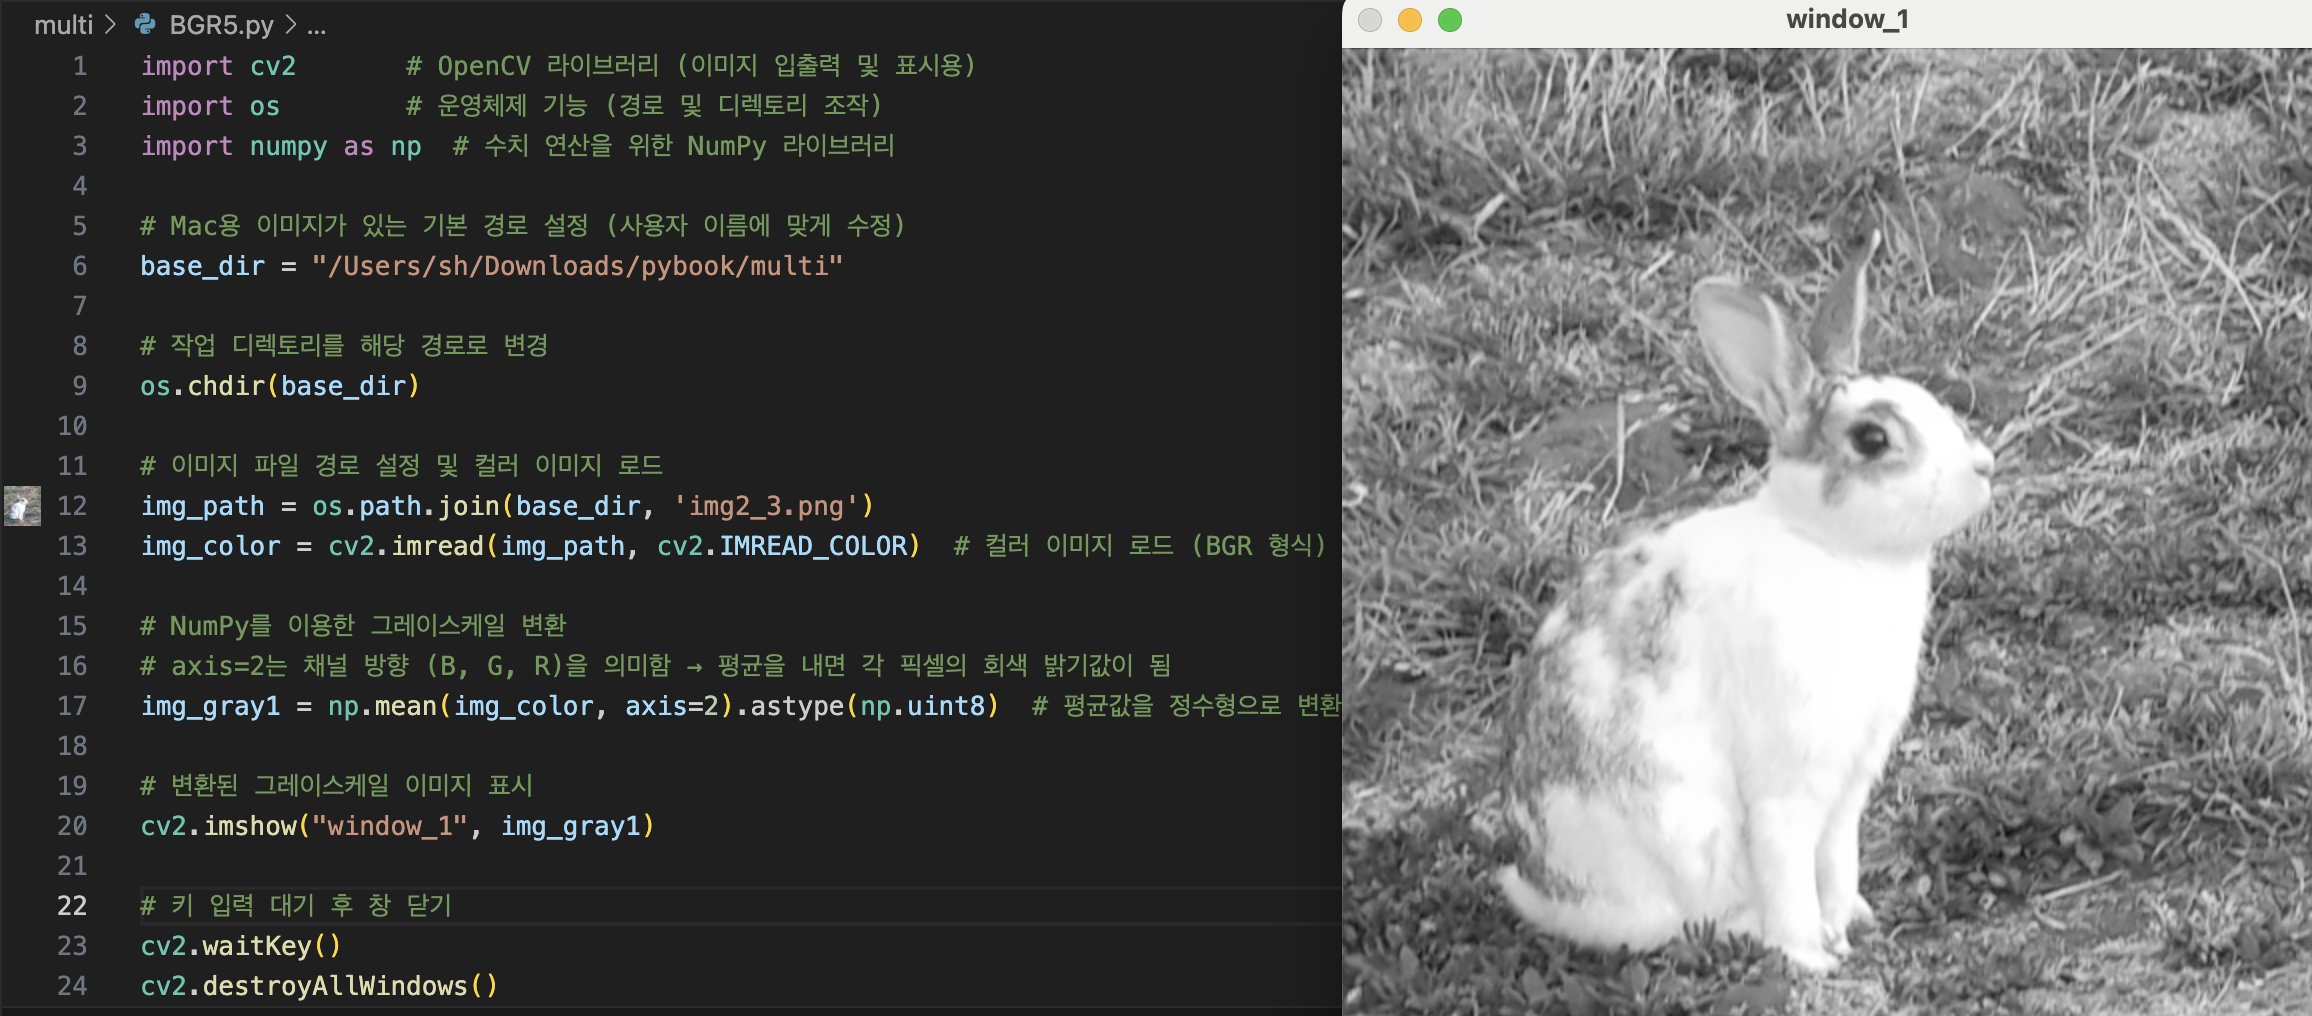Click 'import cv2' on line 1
The image size is (2312, 1016).
click(x=218, y=66)
